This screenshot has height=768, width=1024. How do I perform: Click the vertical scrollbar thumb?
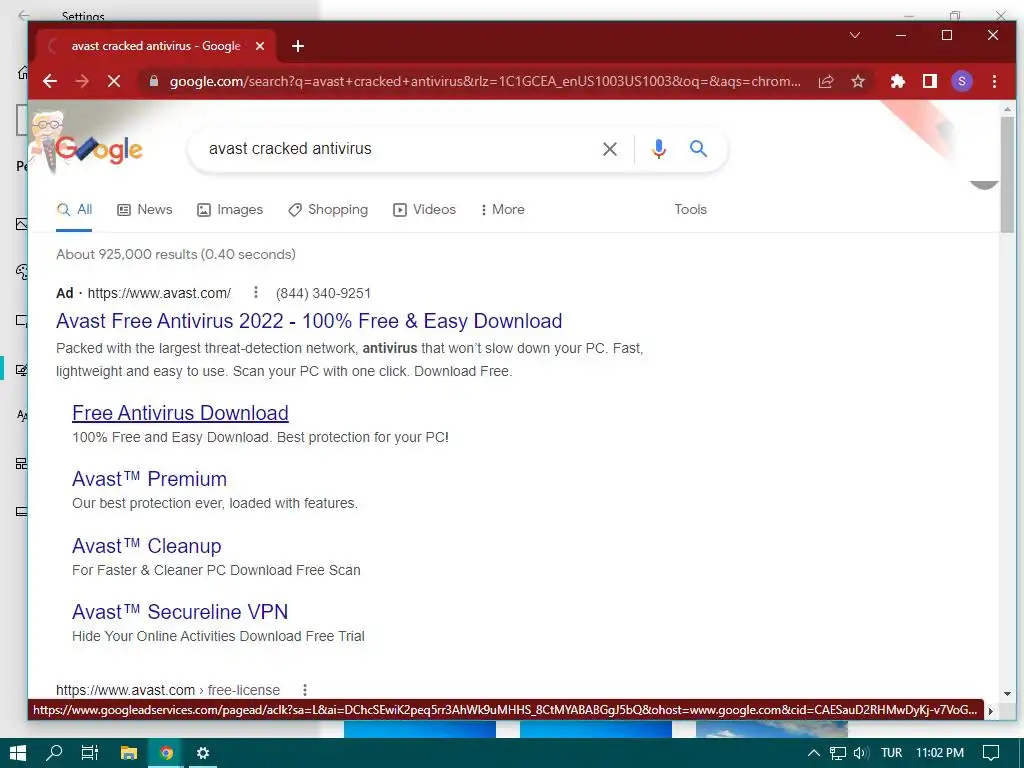[1007, 174]
